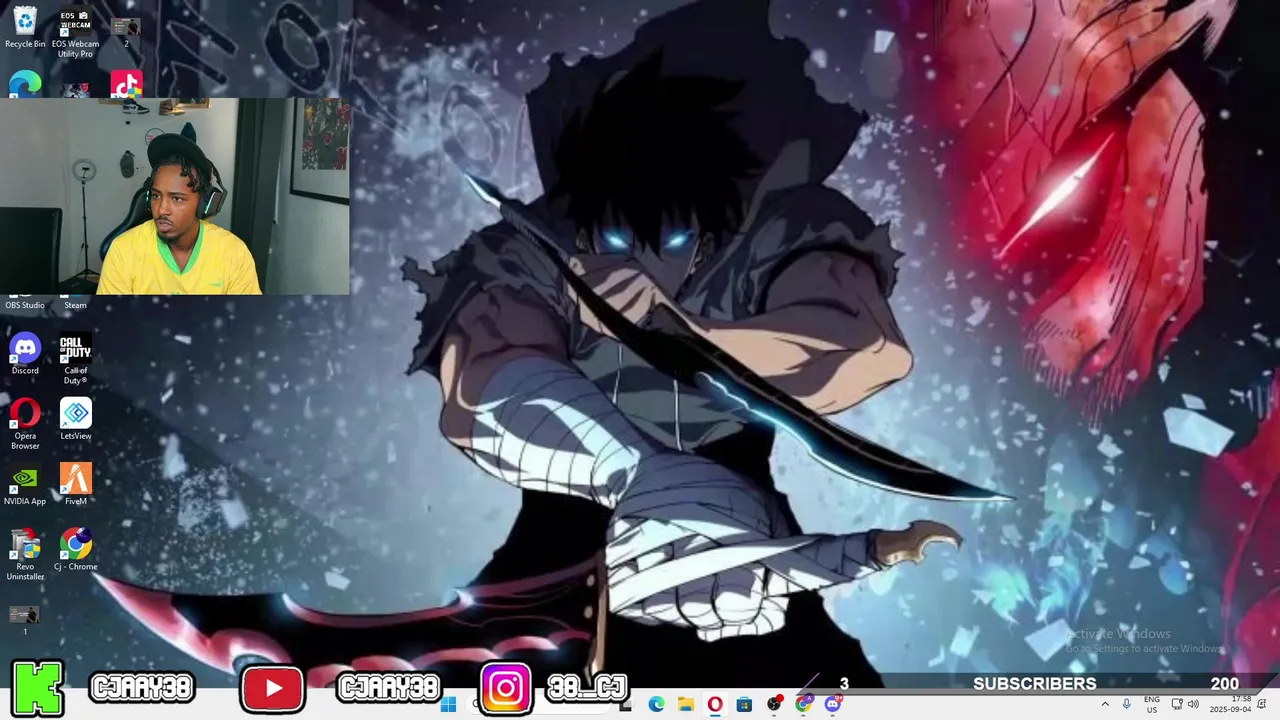Select the LetsView desktop icon

click(75, 419)
